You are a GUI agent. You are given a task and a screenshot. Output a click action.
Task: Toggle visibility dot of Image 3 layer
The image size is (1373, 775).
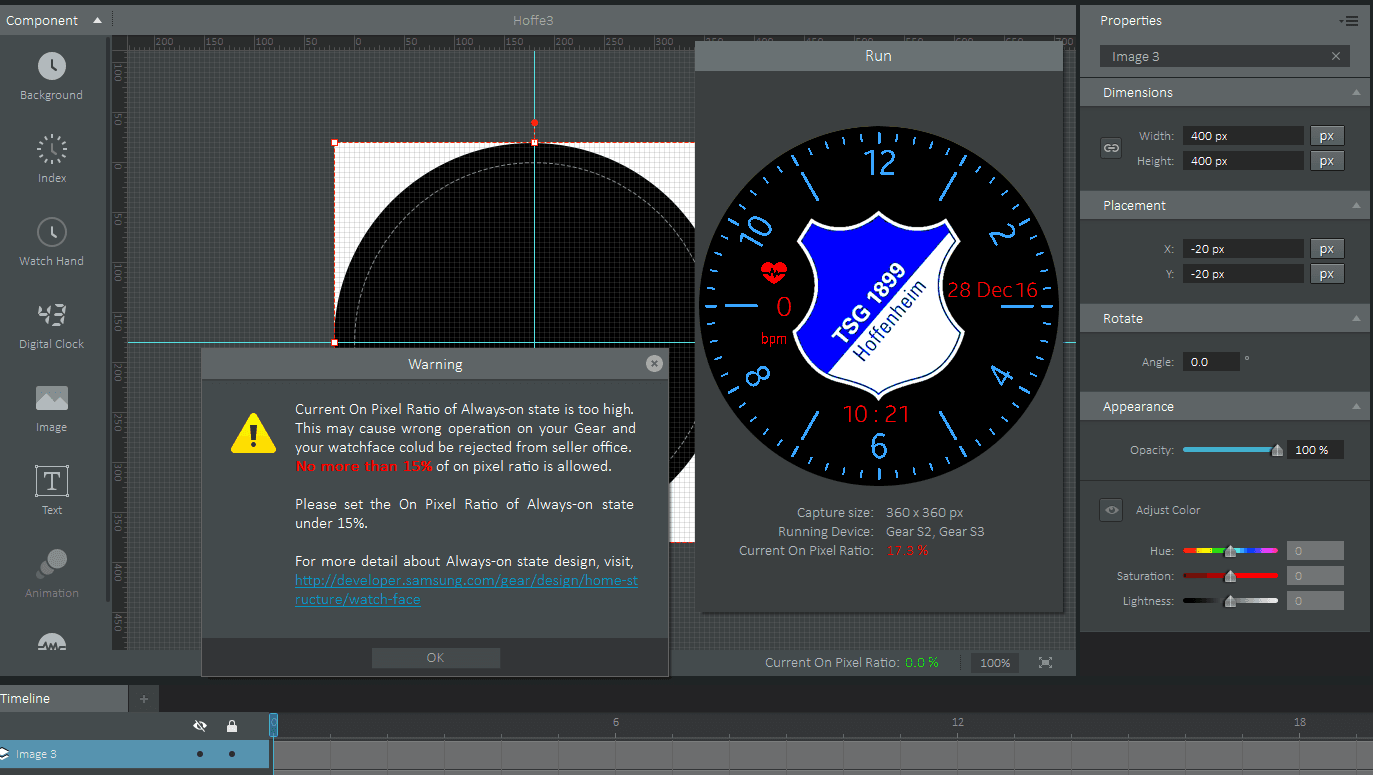click(x=200, y=754)
